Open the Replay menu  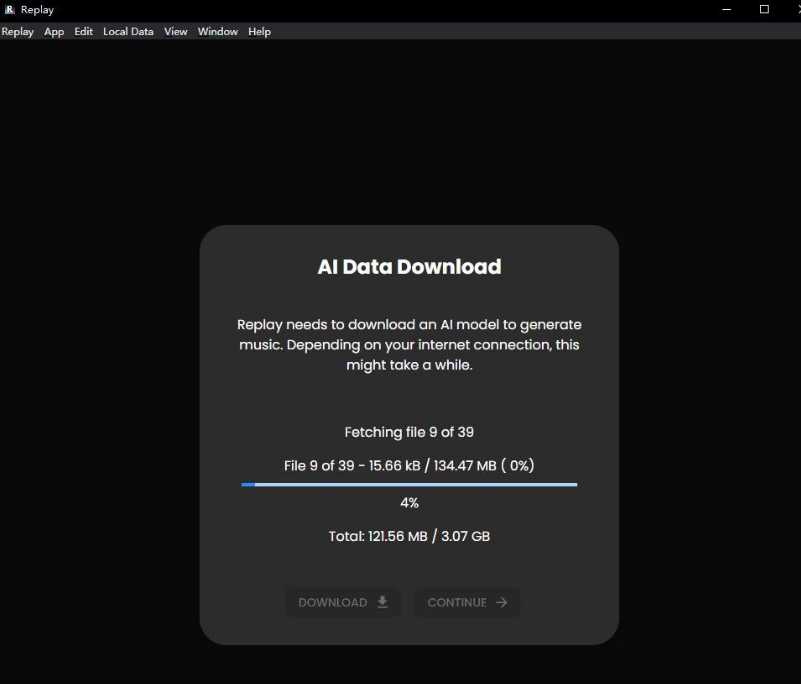(17, 32)
